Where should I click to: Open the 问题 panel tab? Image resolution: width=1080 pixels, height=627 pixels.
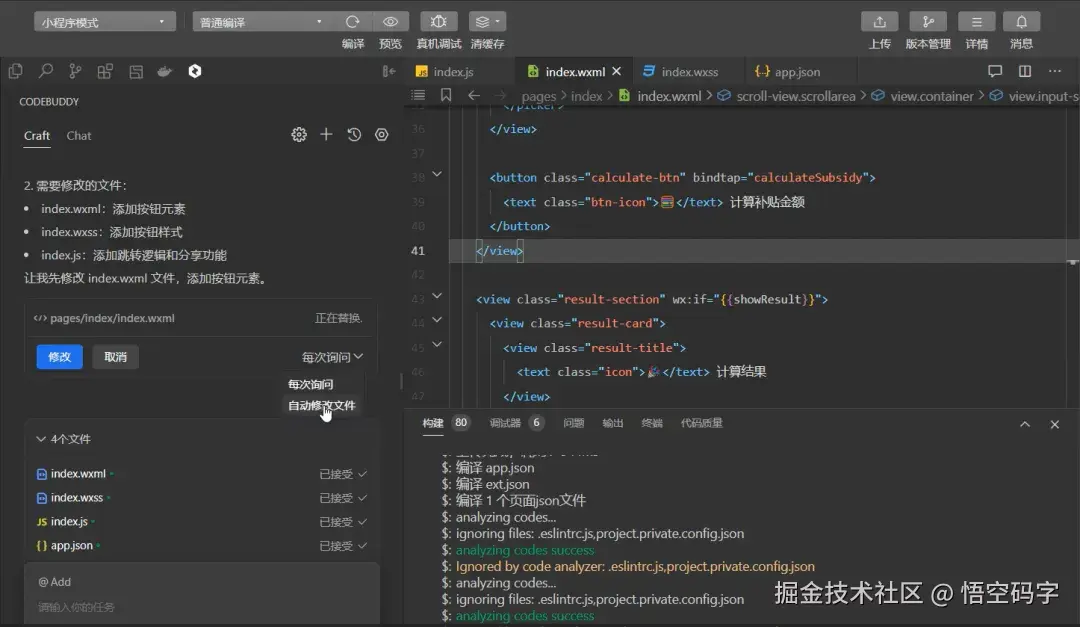pos(574,423)
